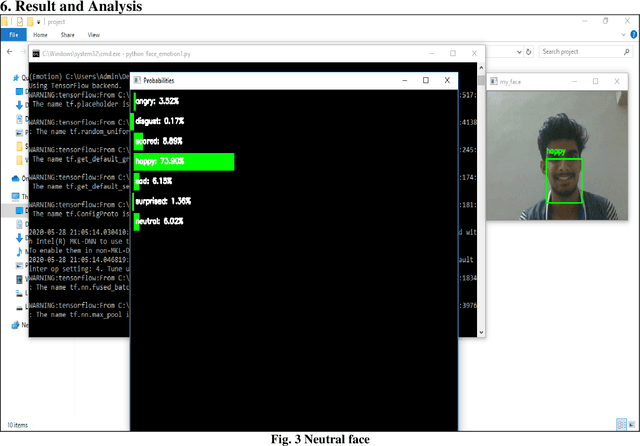Switch to the large icons view in the status bar
Image resolution: width=640 pixels, height=446 pixels.
click(x=632, y=424)
